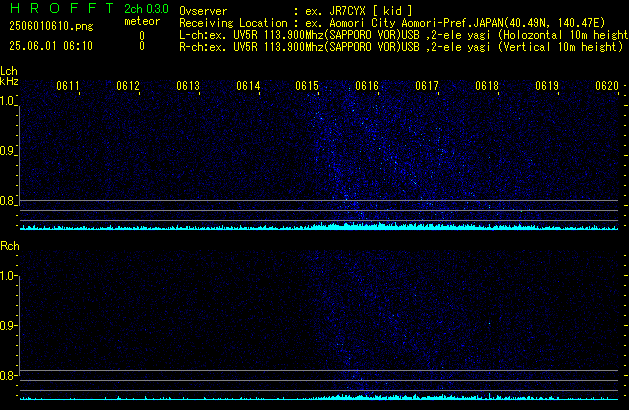
Task: Click the Rch 1.0 kHz axis value
Action: coord(7,276)
